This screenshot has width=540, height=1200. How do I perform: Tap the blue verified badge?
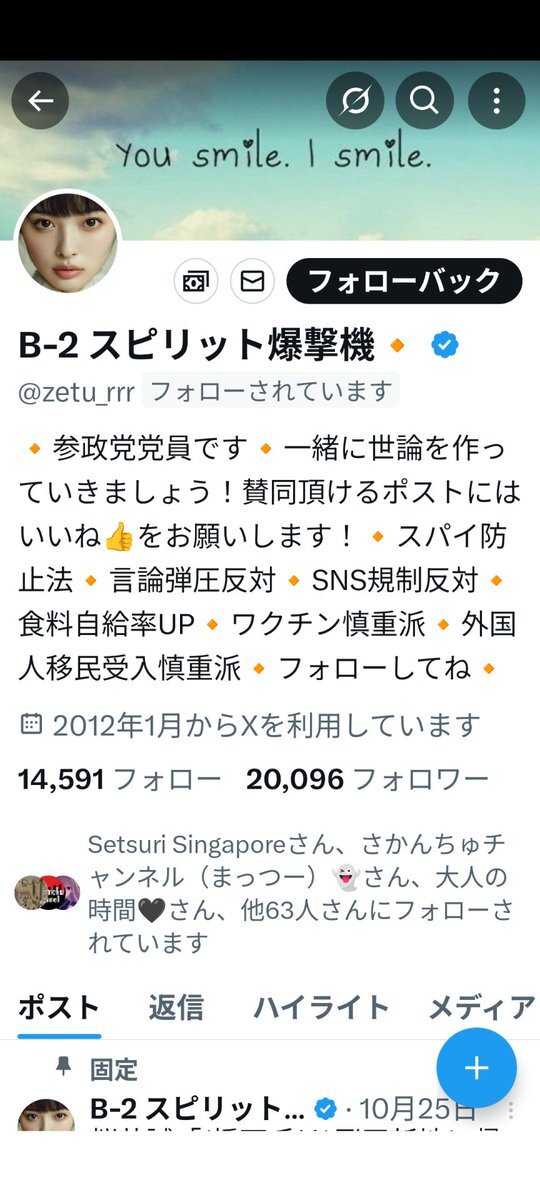click(445, 346)
